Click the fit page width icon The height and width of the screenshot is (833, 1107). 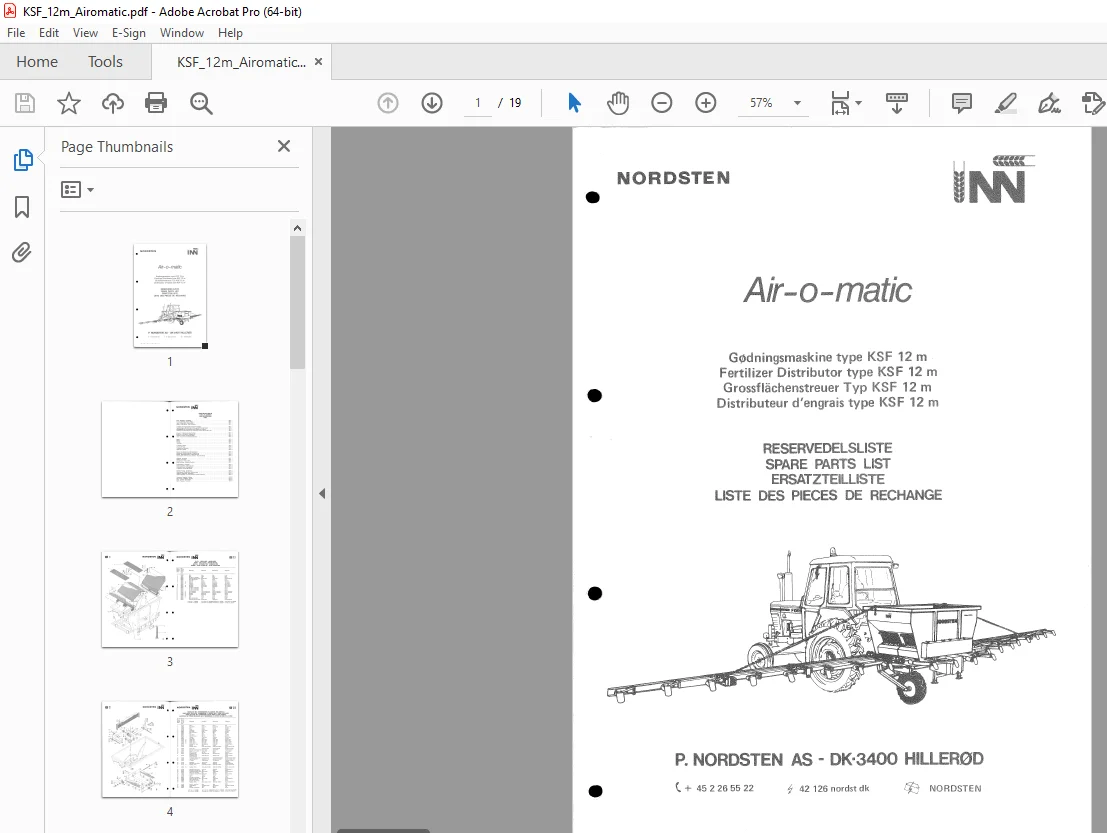coord(840,103)
